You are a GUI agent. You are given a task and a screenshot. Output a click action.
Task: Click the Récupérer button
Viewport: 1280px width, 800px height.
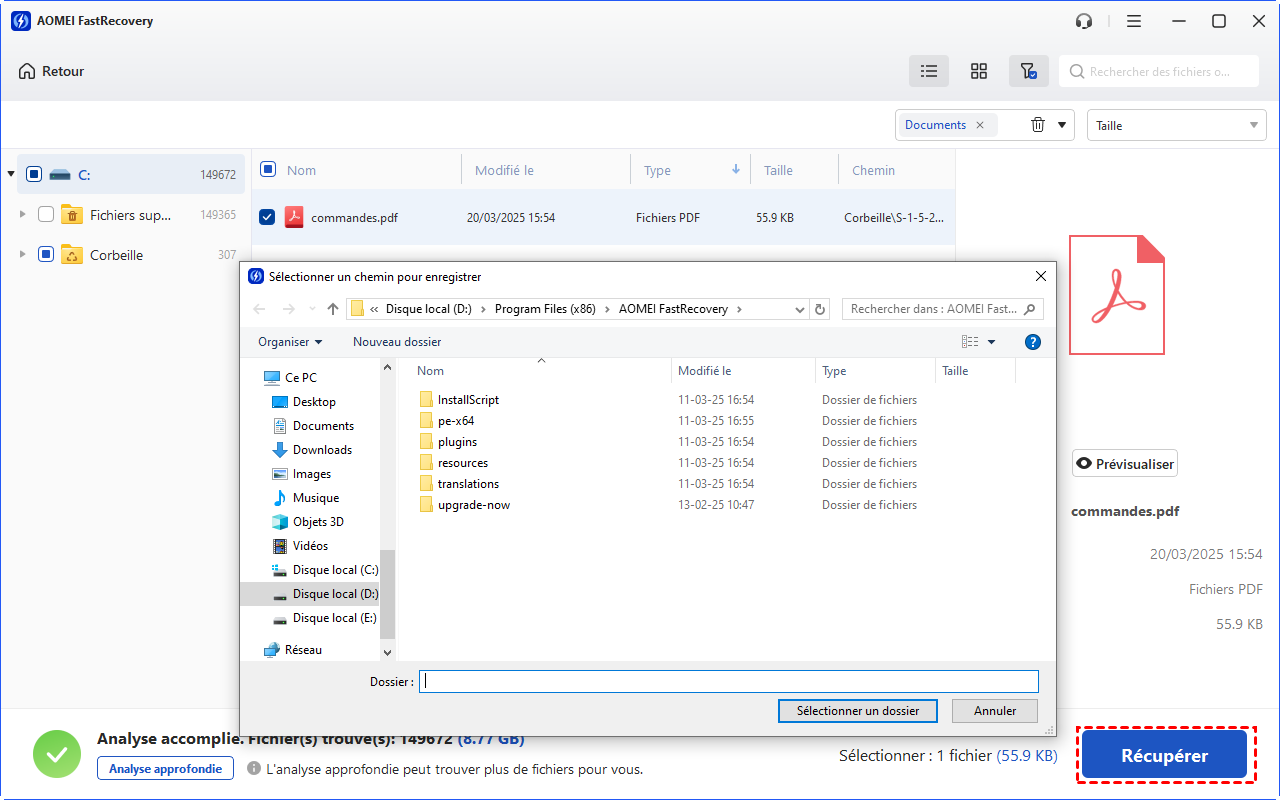[x=1165, y=756]
